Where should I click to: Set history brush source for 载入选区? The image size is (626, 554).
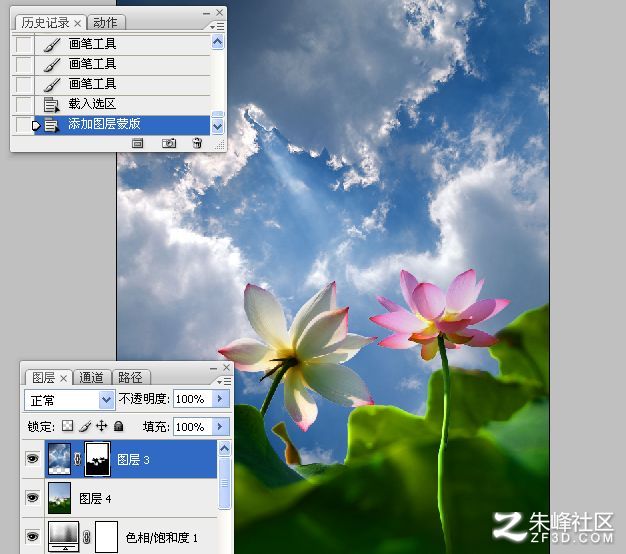point(24,105)
